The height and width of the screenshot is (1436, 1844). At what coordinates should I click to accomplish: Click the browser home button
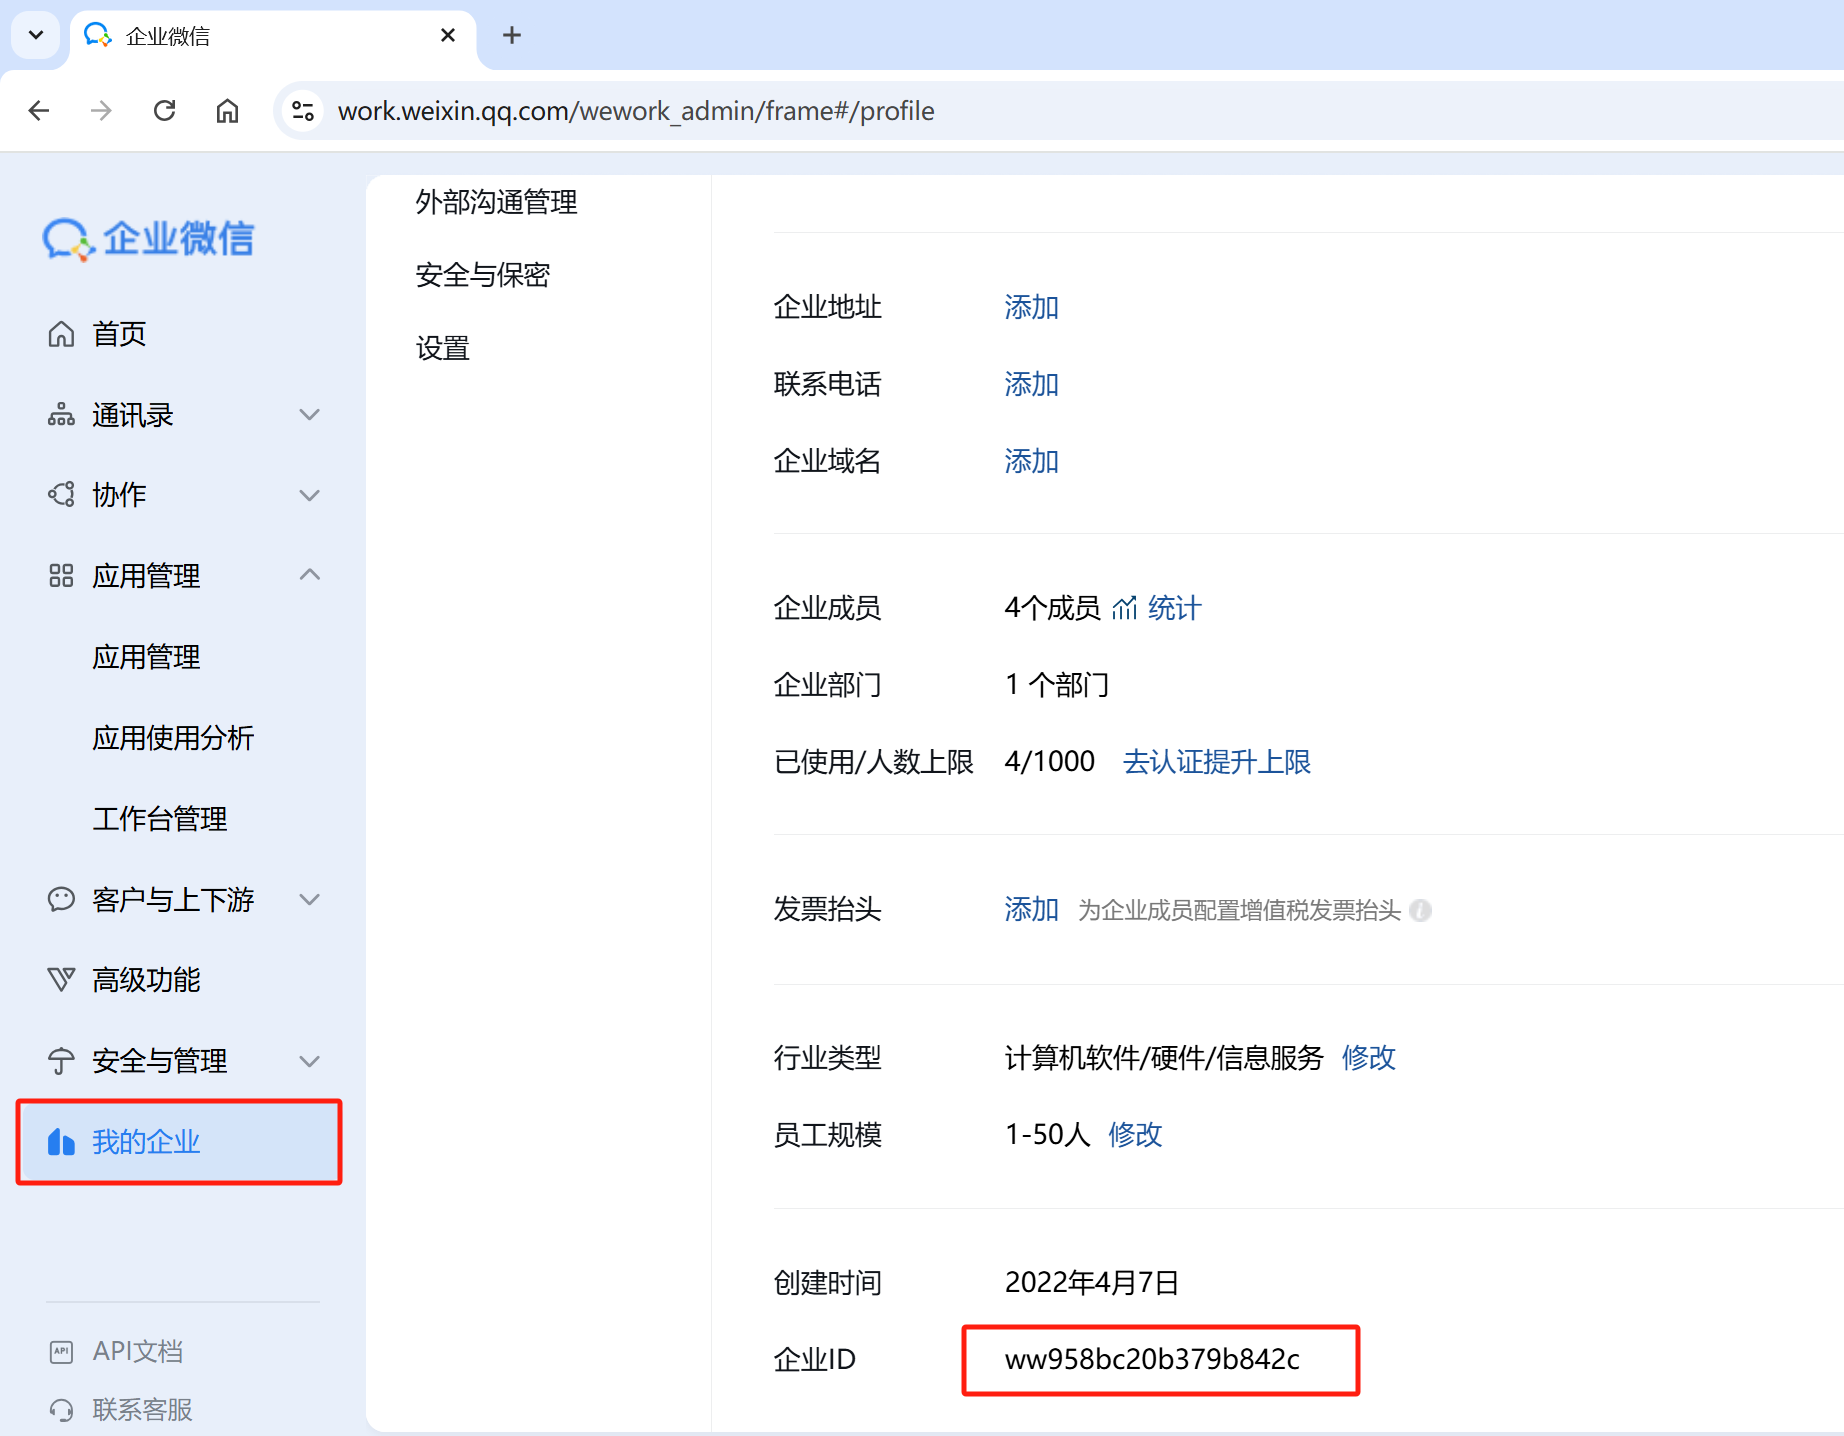point(228,111)
